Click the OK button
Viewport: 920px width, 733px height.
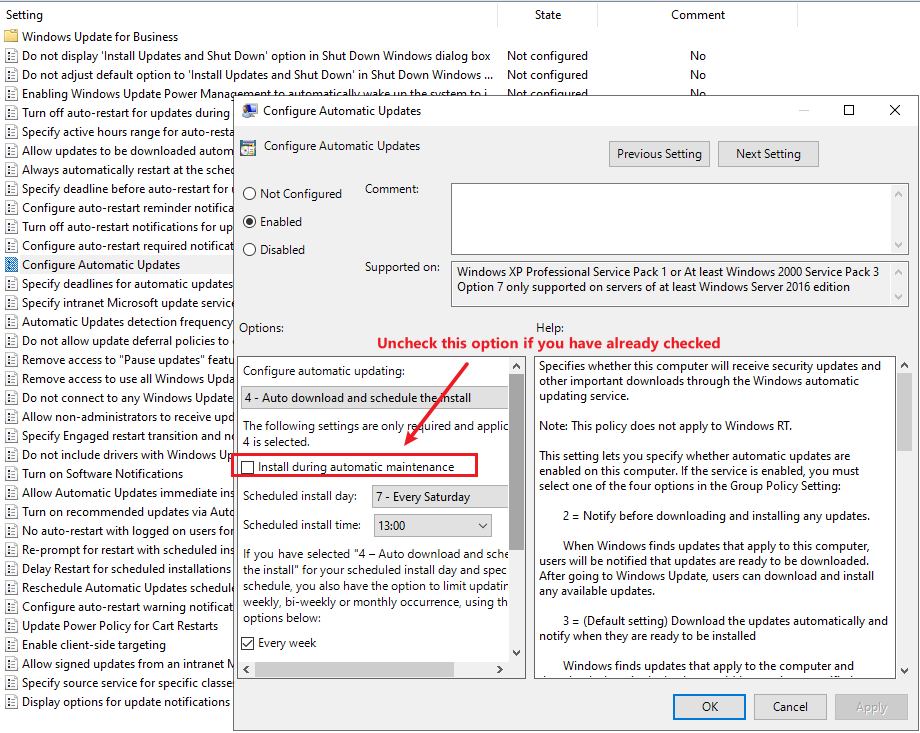point(708,706)
